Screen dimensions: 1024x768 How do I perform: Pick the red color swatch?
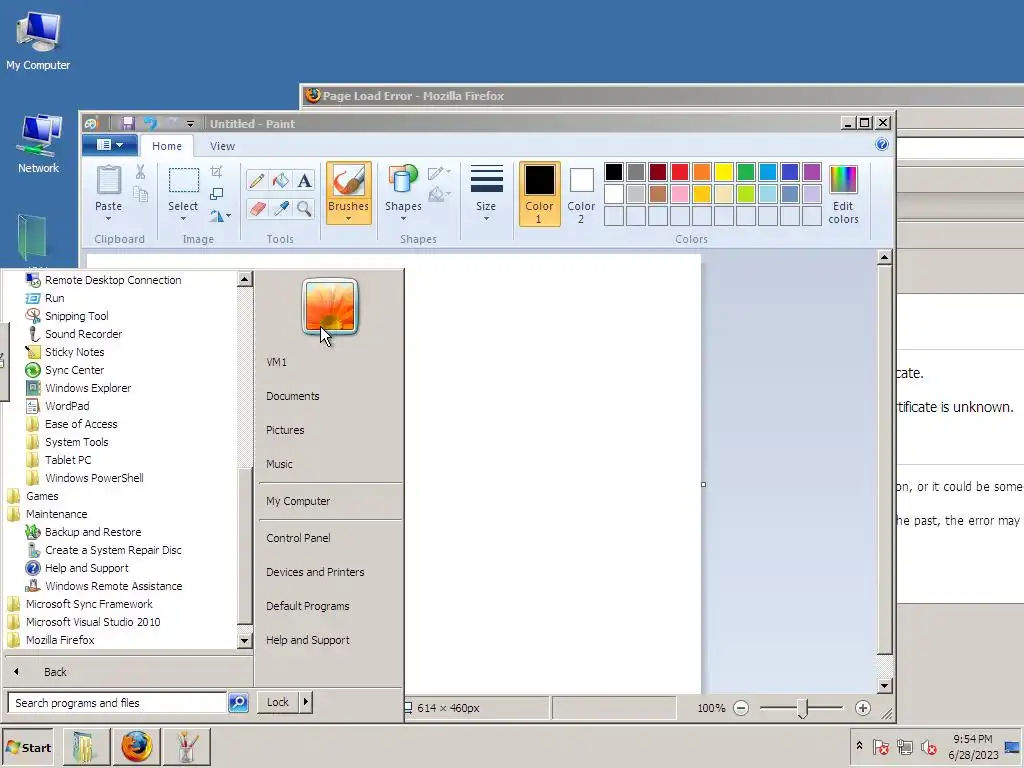pos(680,172)
